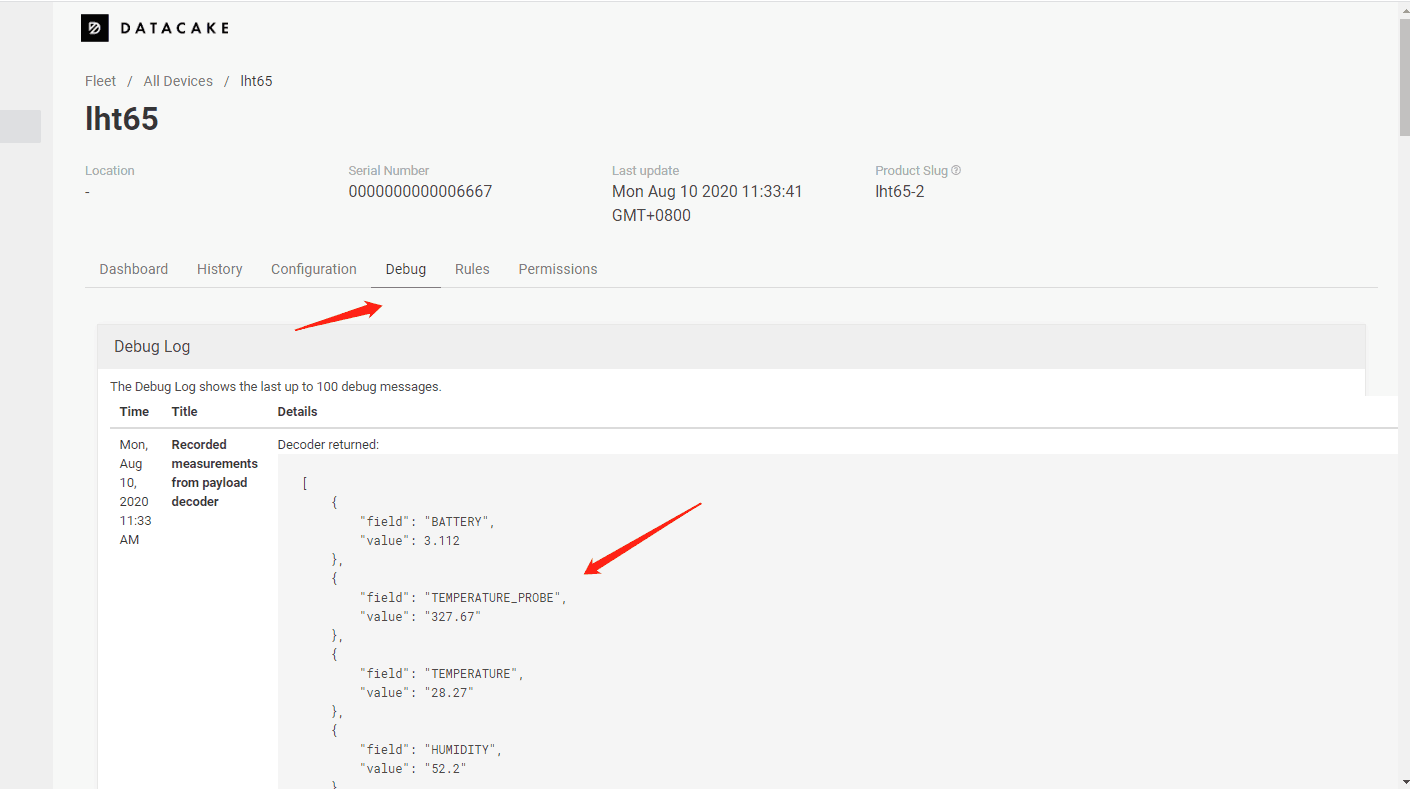1410x789 pixels.
Task: Click the log entry time Mon Aug 10
Action: (x=135, y=492)
